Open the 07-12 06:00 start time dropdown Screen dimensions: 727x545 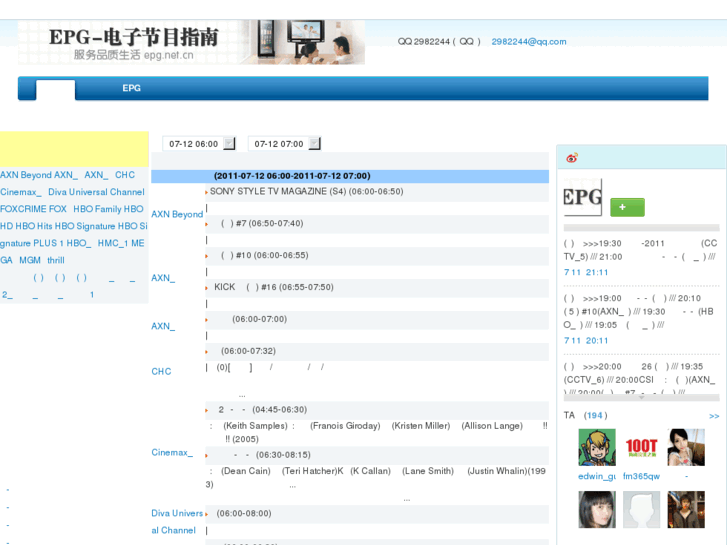(199, 144)
